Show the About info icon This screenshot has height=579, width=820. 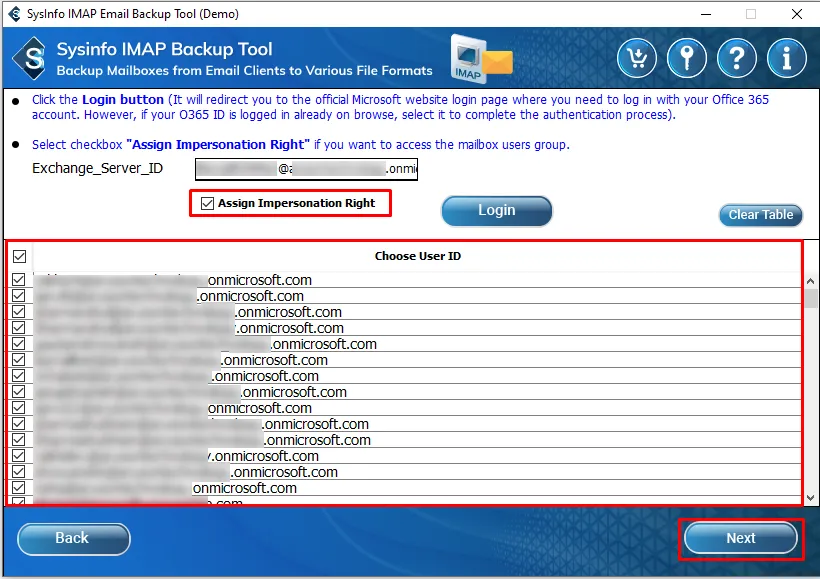(x=787, y=58)
